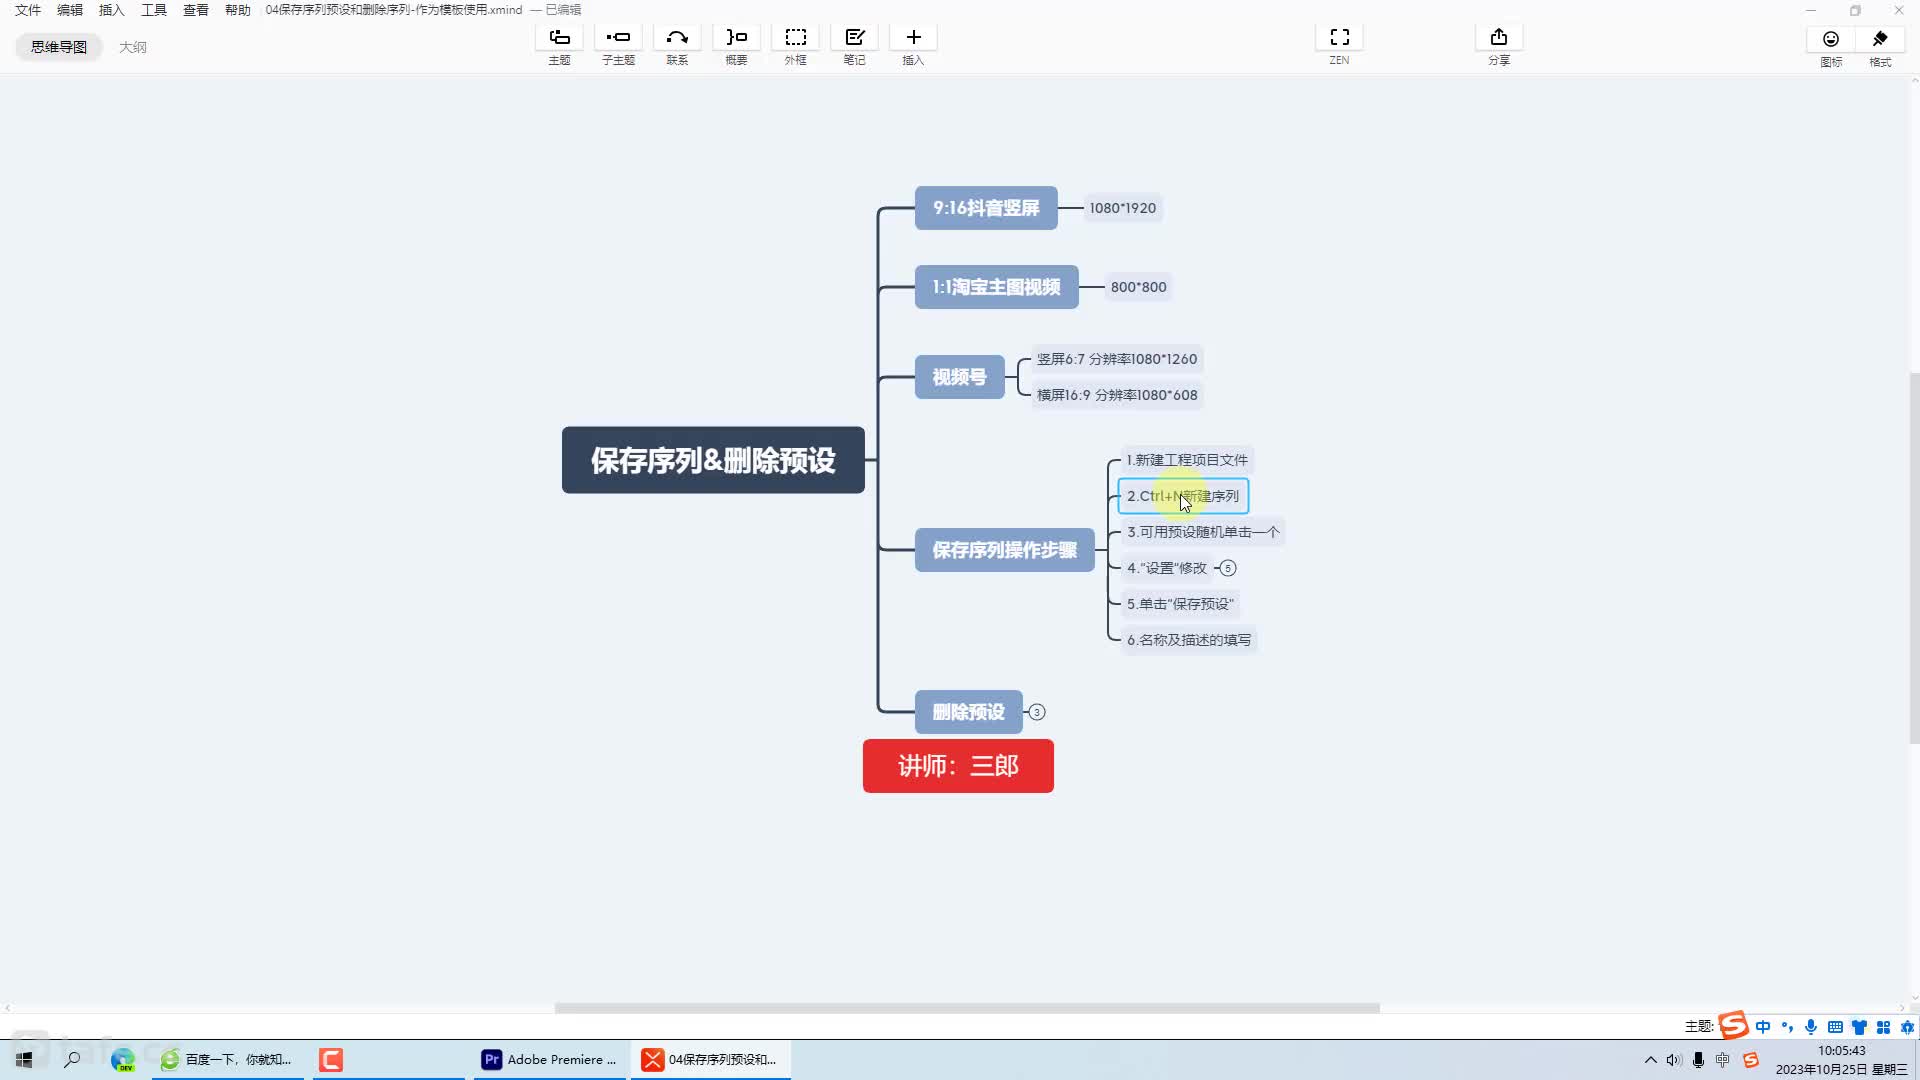Select subtopic 3.可用预设随机单击一个
This screenshot has width=1920, height=1080.
(x=1203, y=532)
